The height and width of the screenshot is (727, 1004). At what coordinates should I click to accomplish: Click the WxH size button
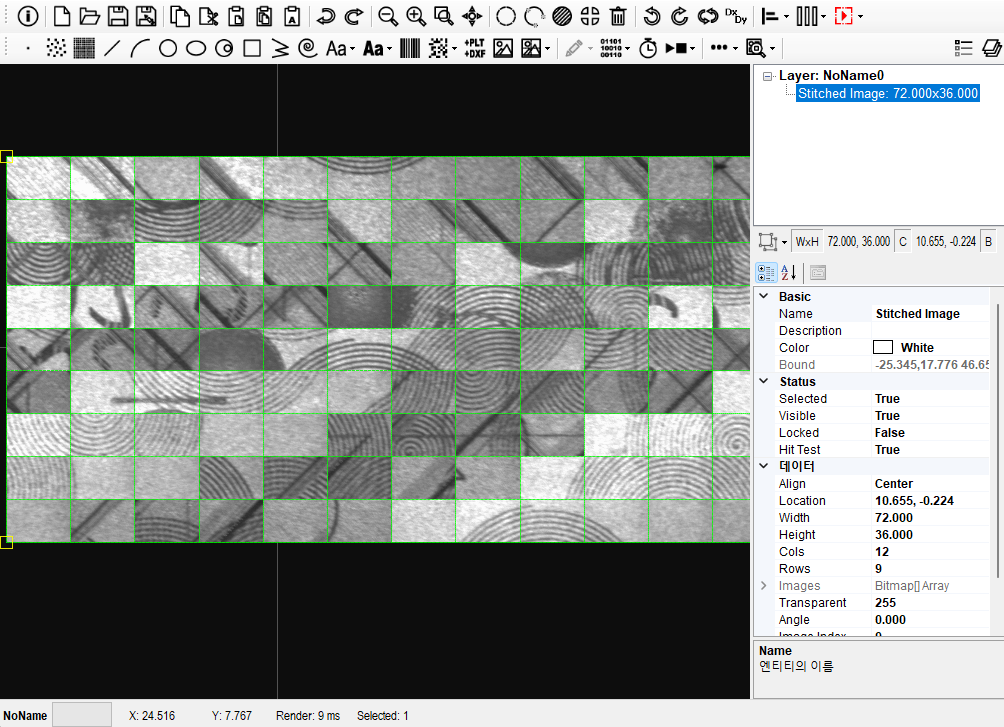coord(807,241)
